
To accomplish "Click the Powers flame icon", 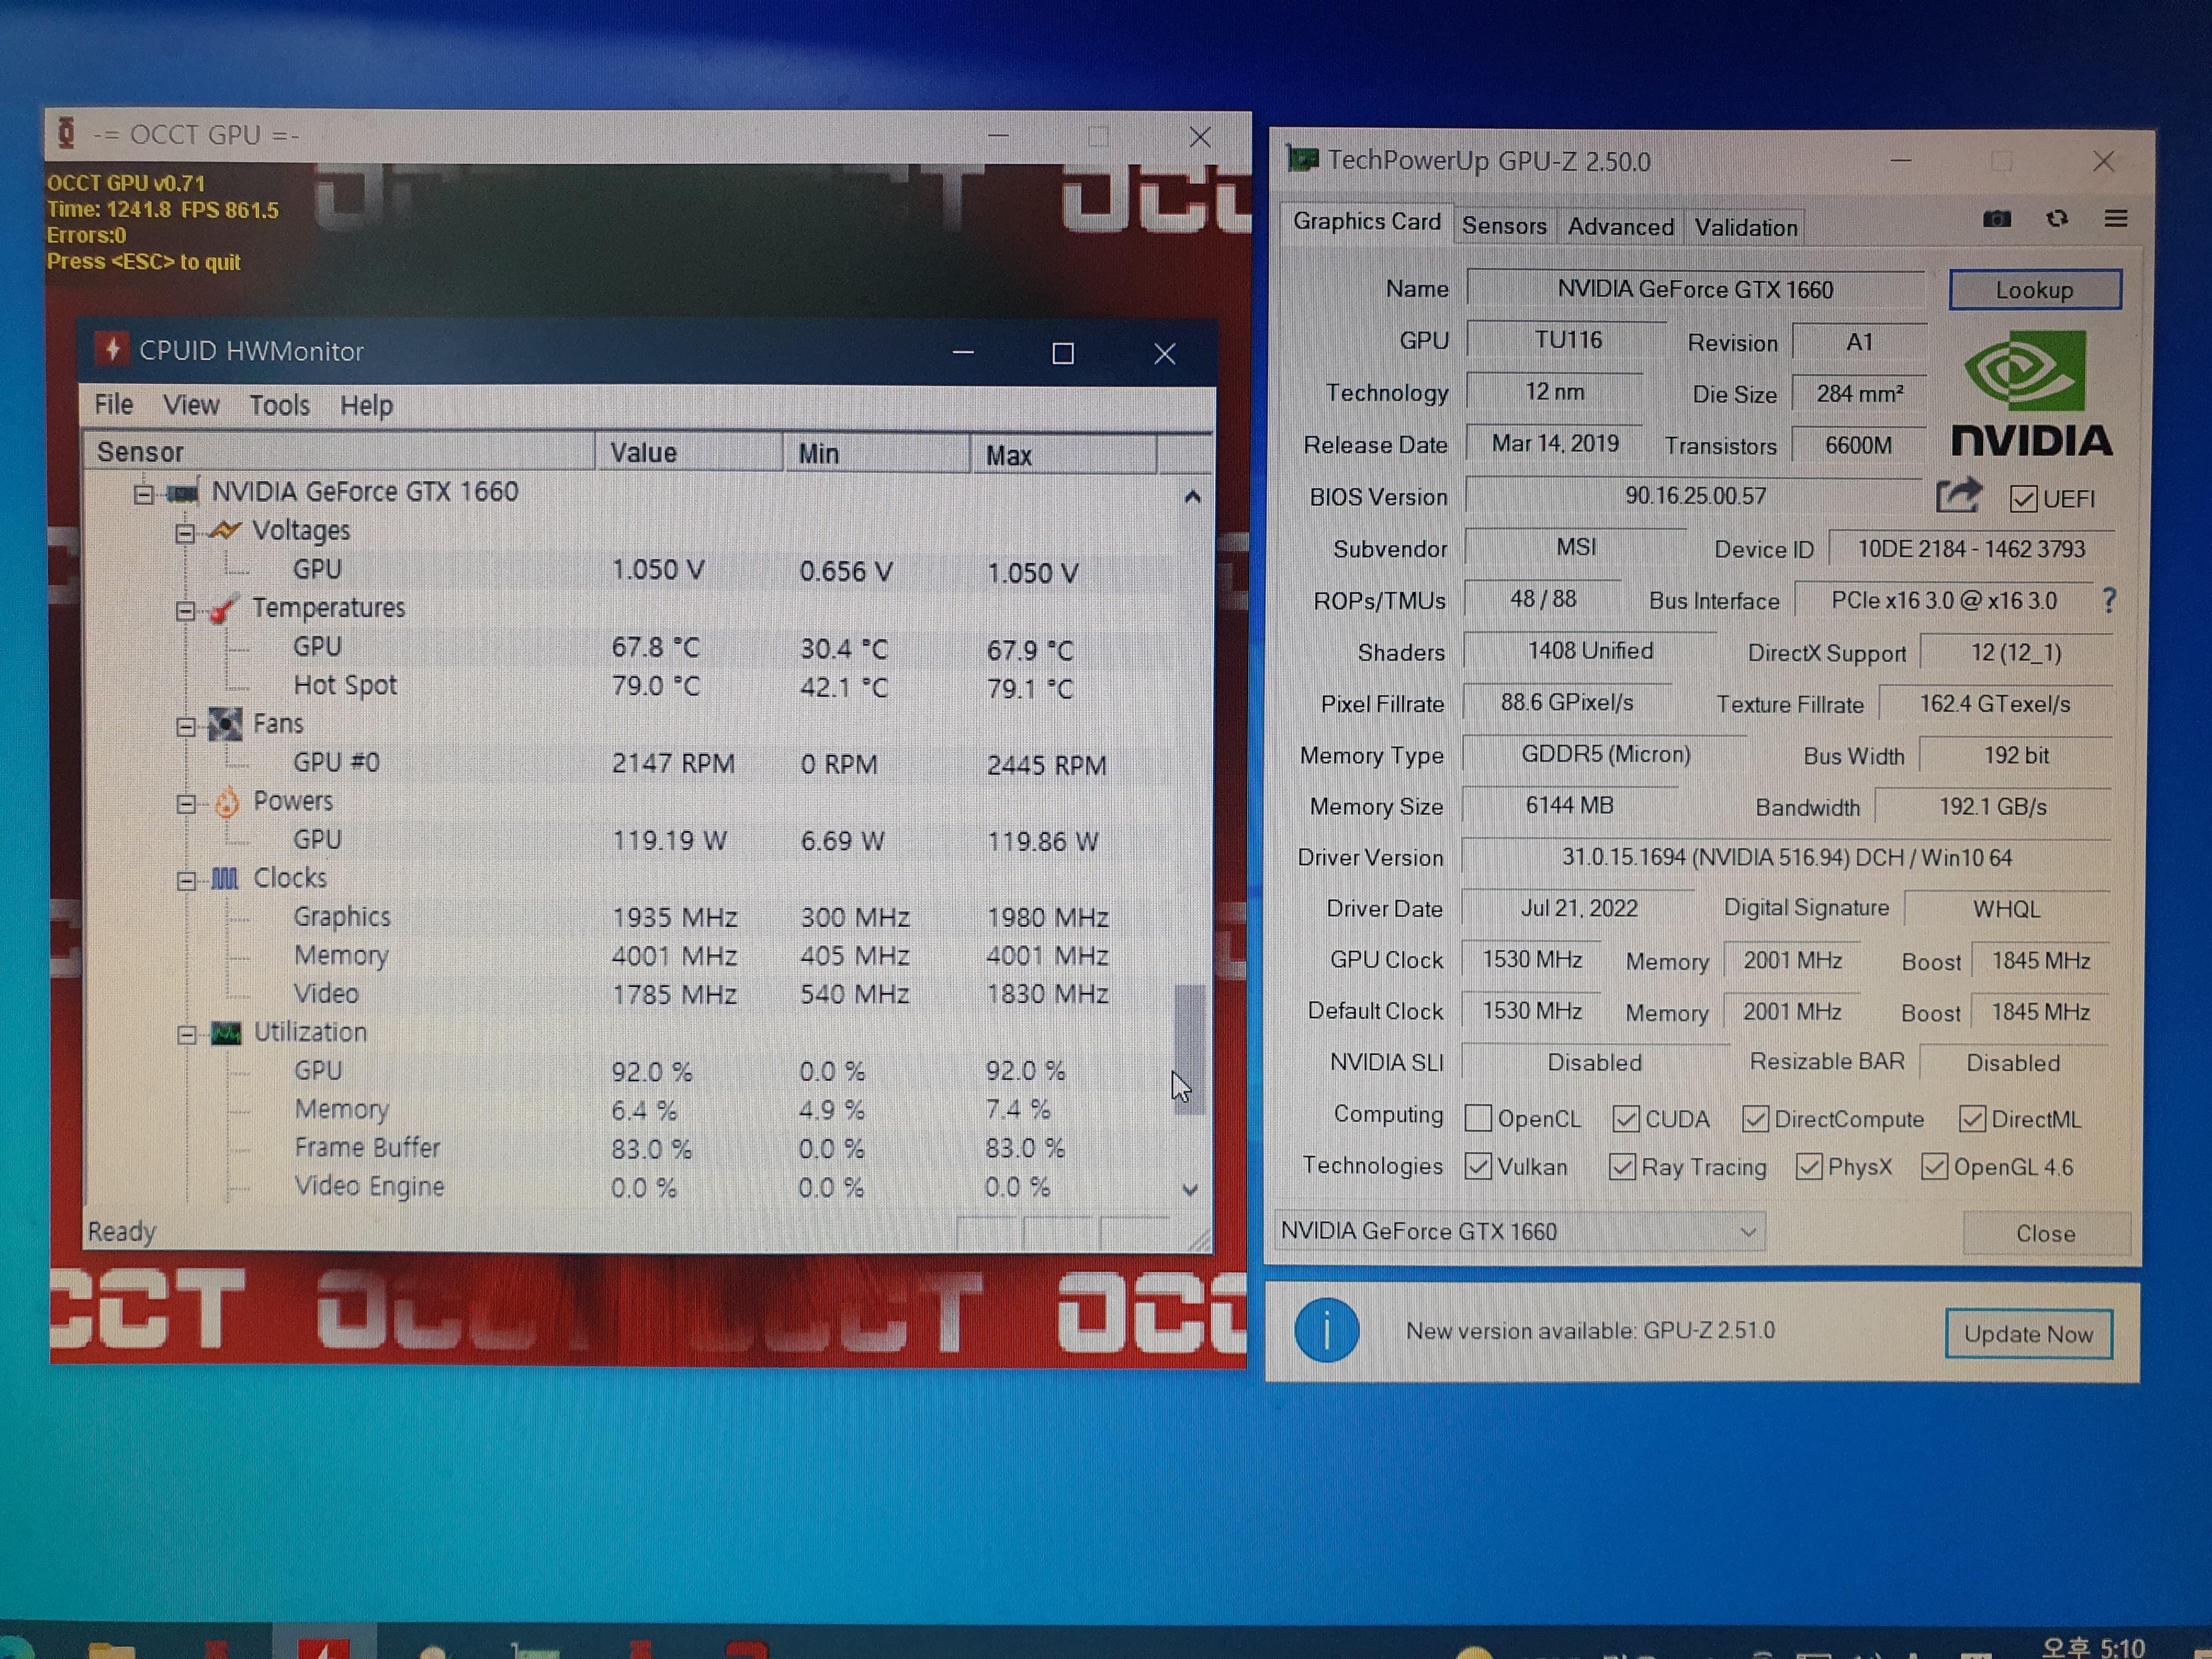I will (227, 801).
